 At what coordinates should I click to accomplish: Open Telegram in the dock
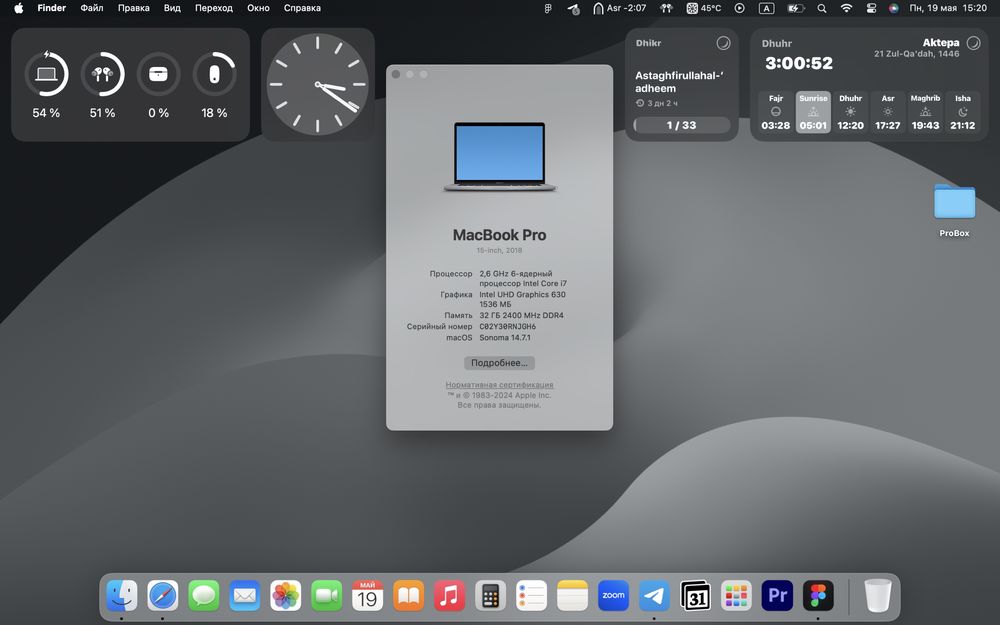pyautogui.click(x=654, y=596)
